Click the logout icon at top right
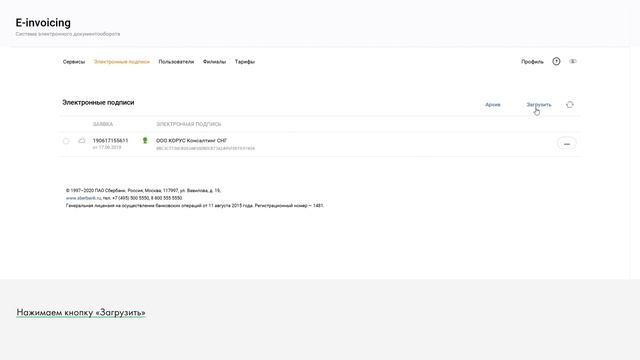 pyautogui.click(x=573, y=61)
